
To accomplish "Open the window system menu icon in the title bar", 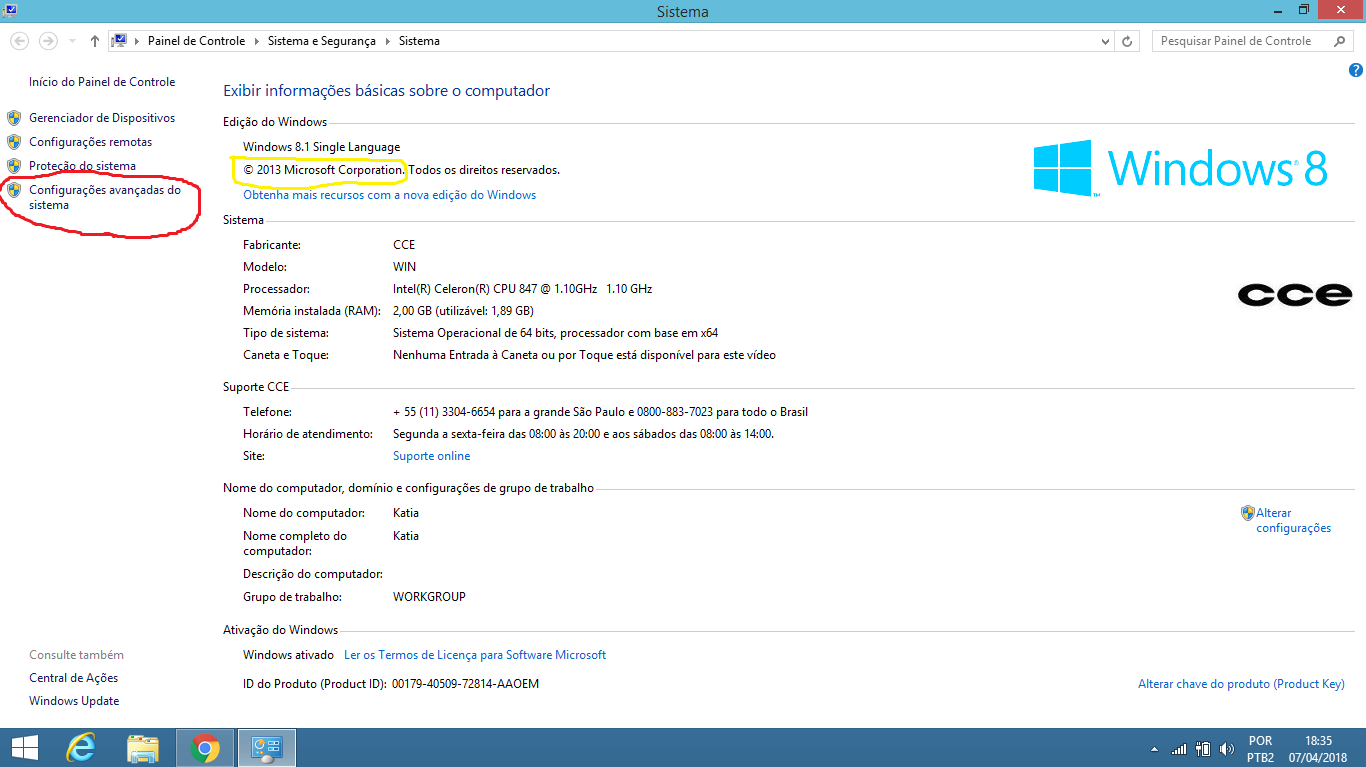I will click(9, 11).
